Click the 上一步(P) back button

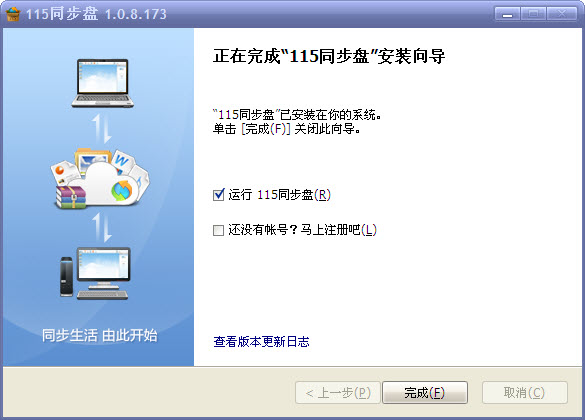pos(338,392)
